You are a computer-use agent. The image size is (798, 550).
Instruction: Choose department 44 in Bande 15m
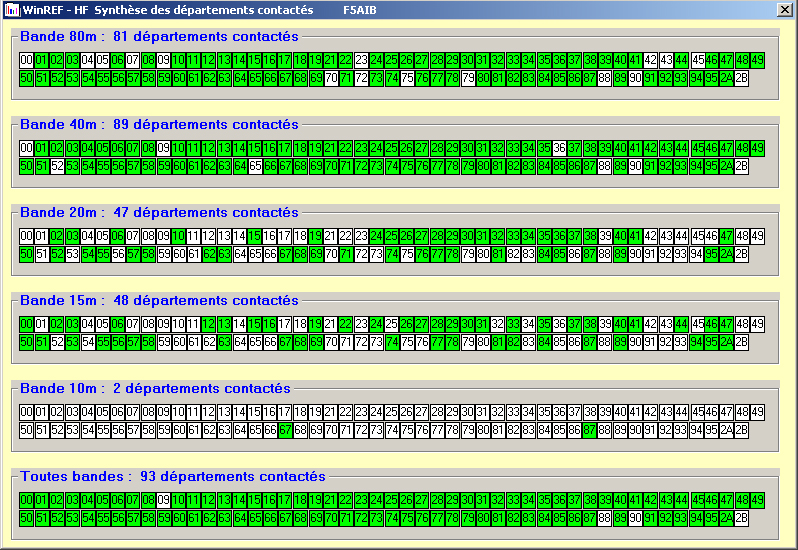[681, 324]
